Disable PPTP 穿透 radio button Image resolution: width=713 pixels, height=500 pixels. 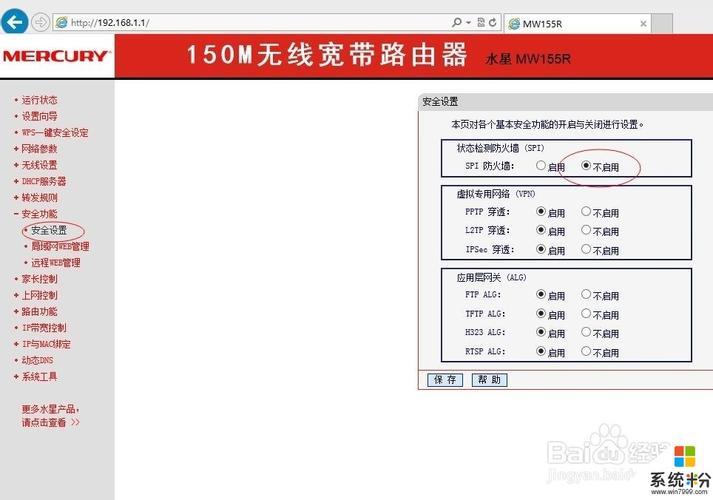pos(586,211)
